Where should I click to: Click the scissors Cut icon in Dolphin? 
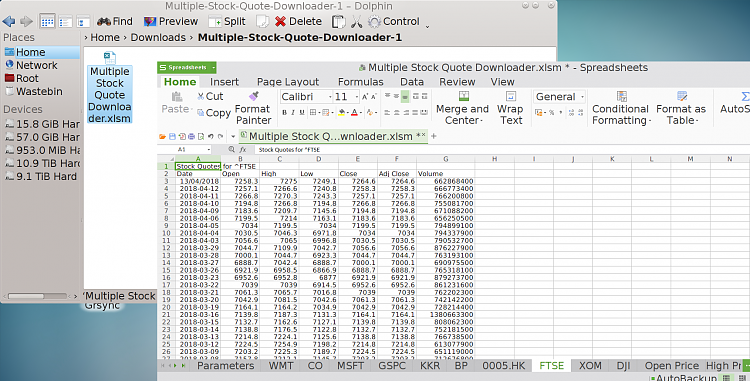(x=356, y=22)
